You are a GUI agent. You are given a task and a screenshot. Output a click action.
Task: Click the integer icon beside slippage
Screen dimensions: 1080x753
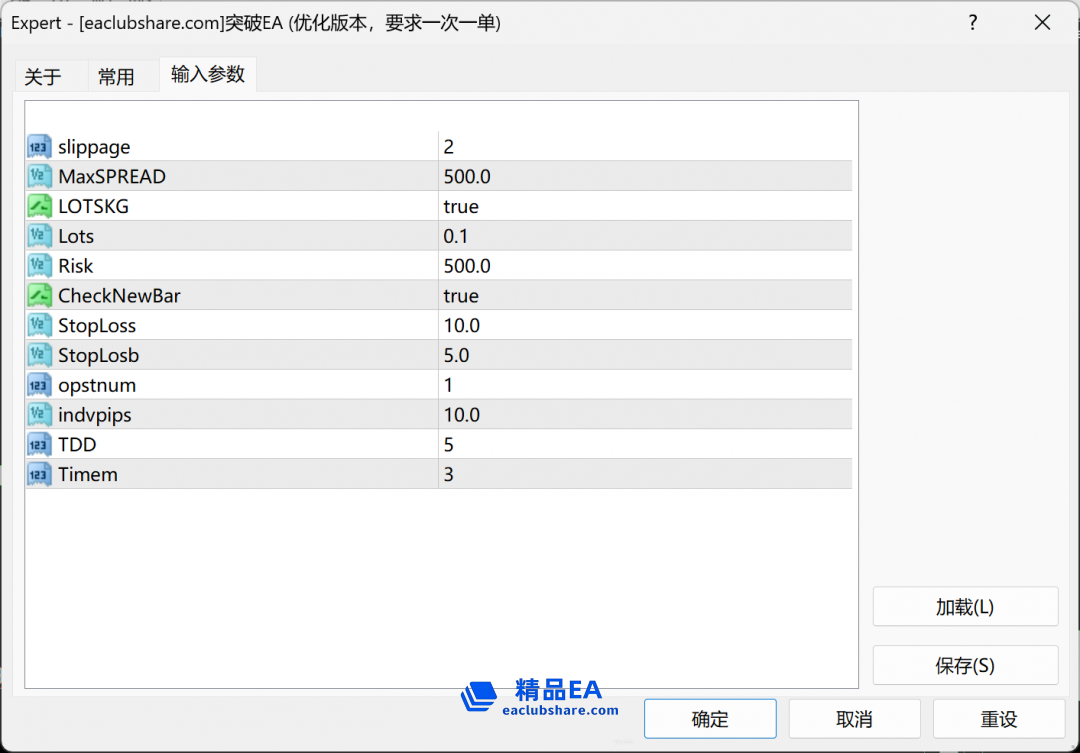click(x=39, y=147)
